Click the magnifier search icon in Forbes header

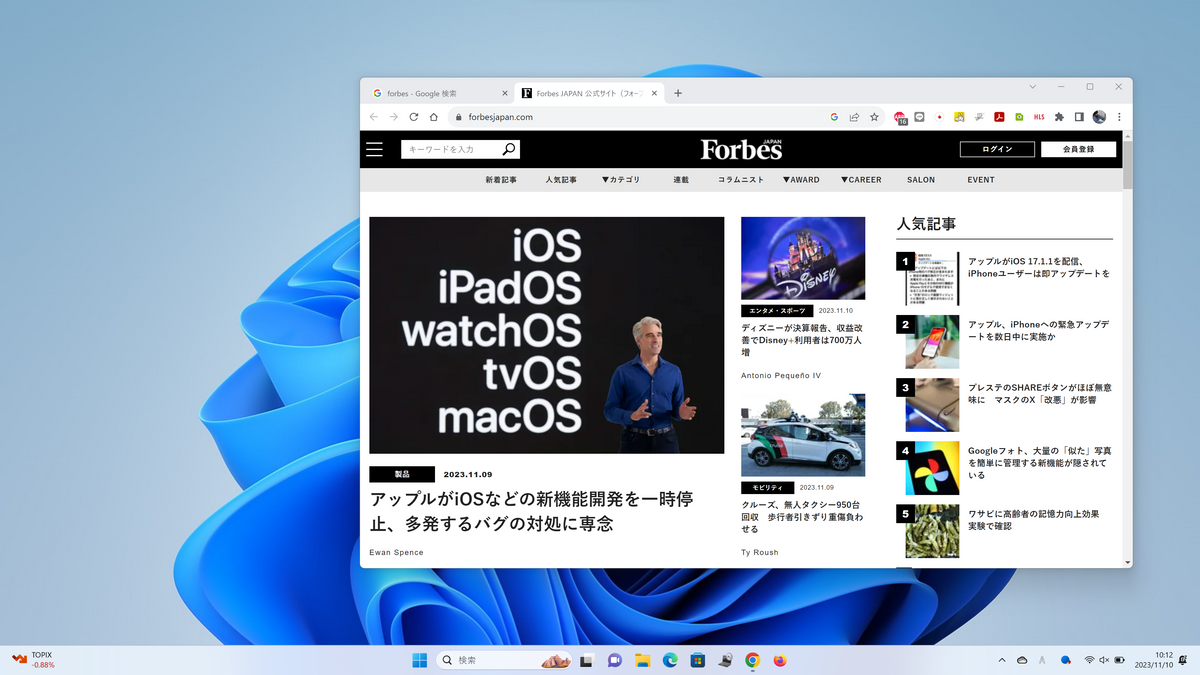(x=509, y=149)
